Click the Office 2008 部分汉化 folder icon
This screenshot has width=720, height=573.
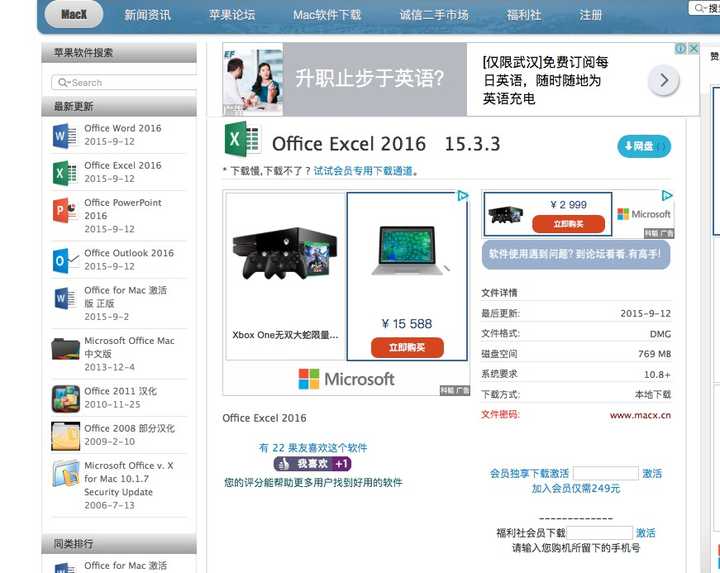click(66, 436)
